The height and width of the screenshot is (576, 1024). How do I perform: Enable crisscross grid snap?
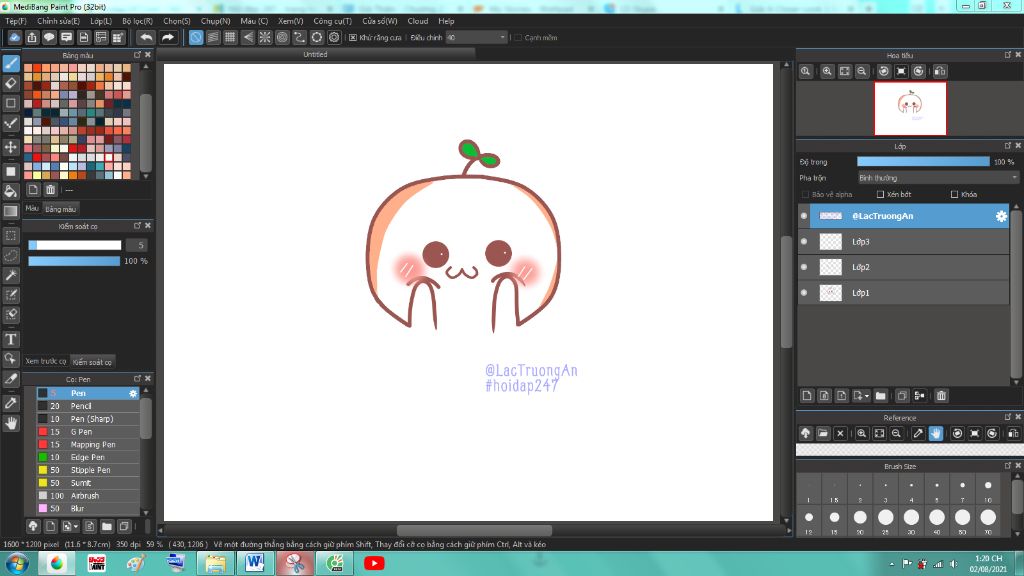[230, 37]
